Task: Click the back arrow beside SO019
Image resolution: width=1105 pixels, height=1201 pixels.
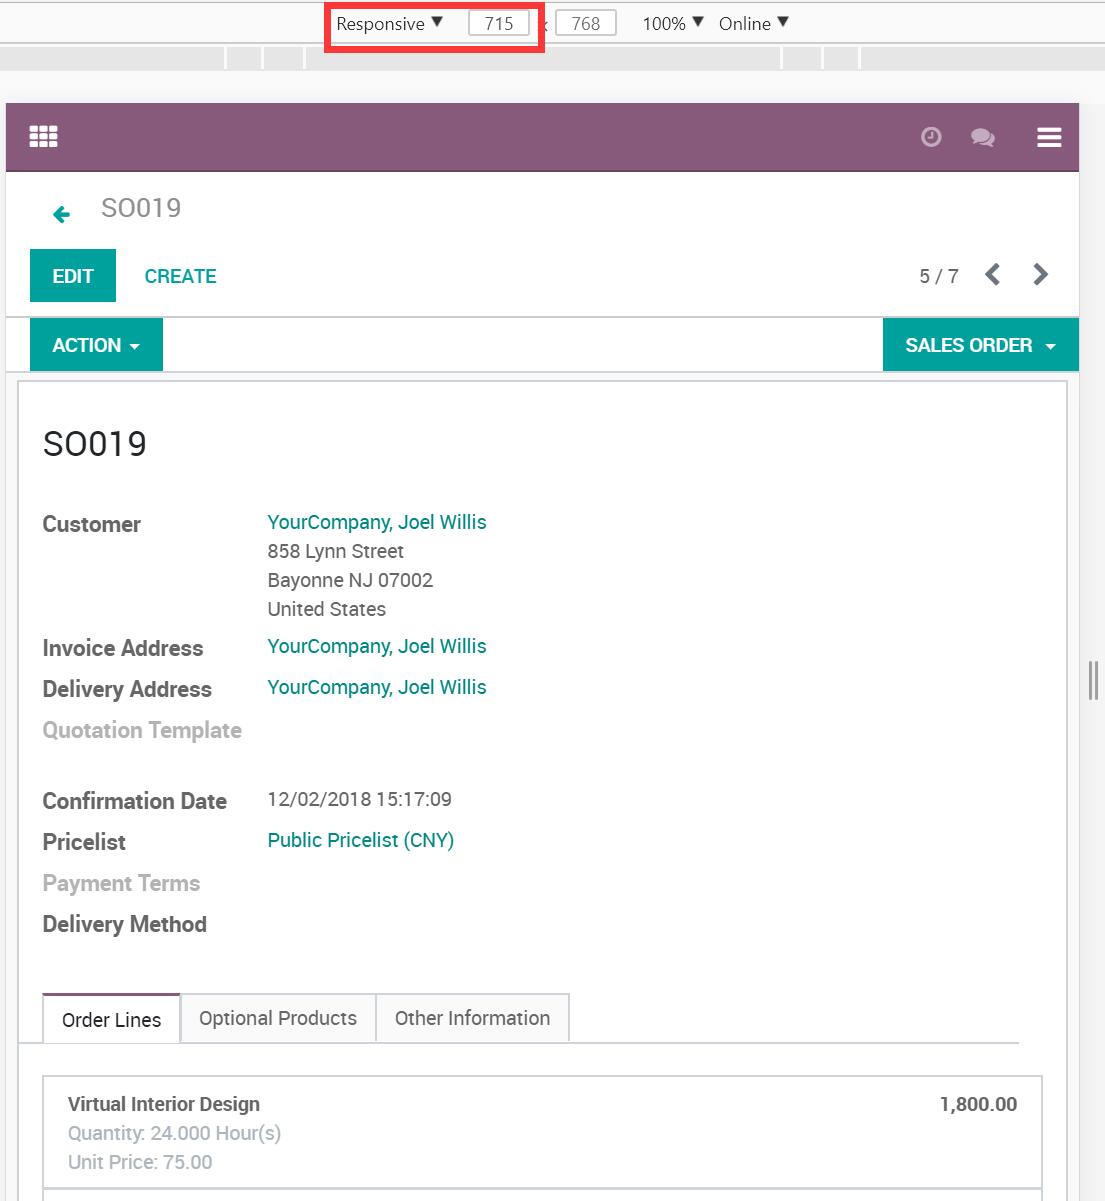Action: (62, 214)
